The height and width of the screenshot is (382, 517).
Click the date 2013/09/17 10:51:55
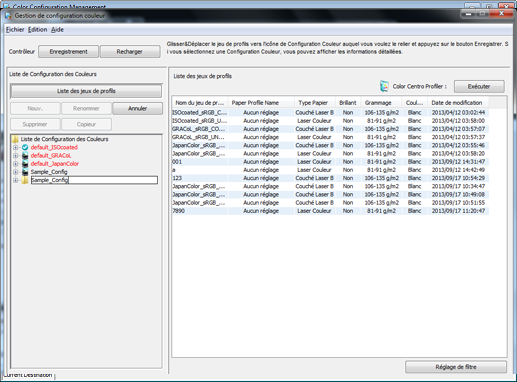(458, 203)
